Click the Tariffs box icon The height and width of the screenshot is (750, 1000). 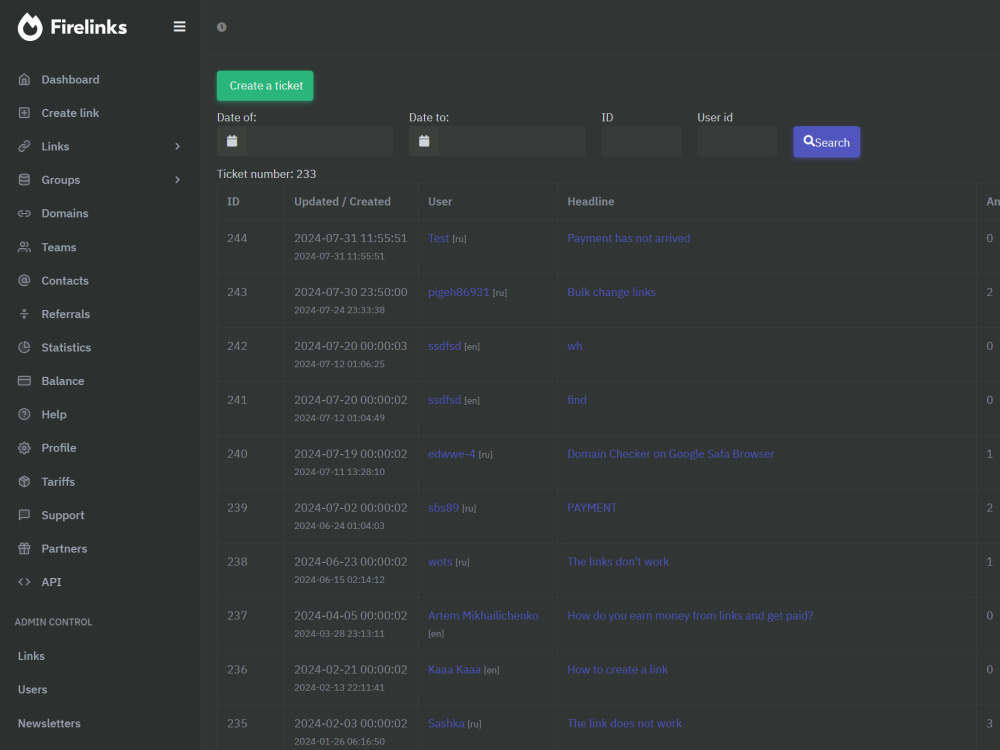tap(24, 482)
